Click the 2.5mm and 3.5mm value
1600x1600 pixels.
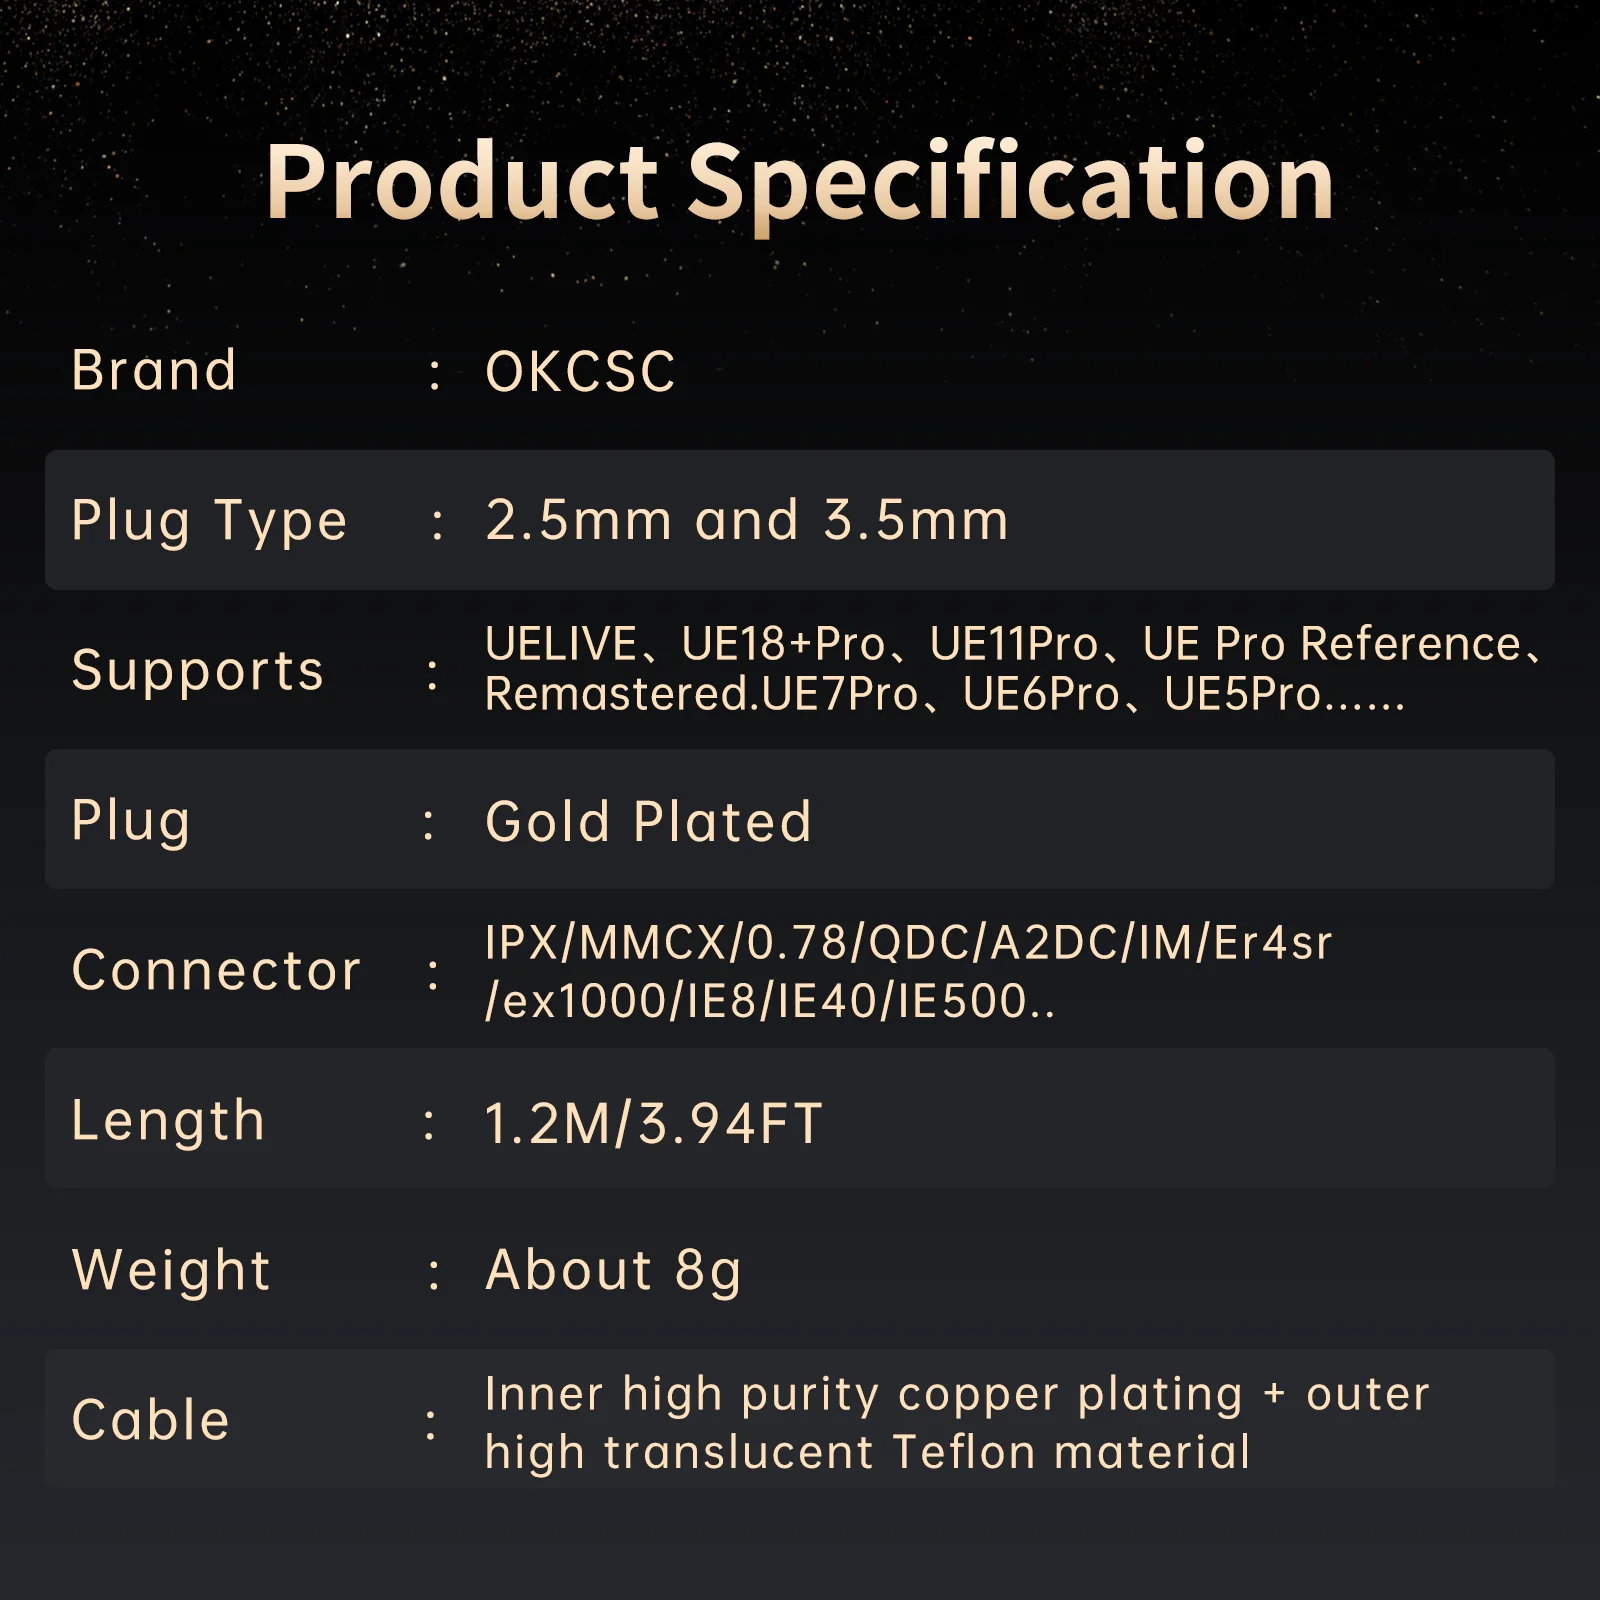coord(747,521)
